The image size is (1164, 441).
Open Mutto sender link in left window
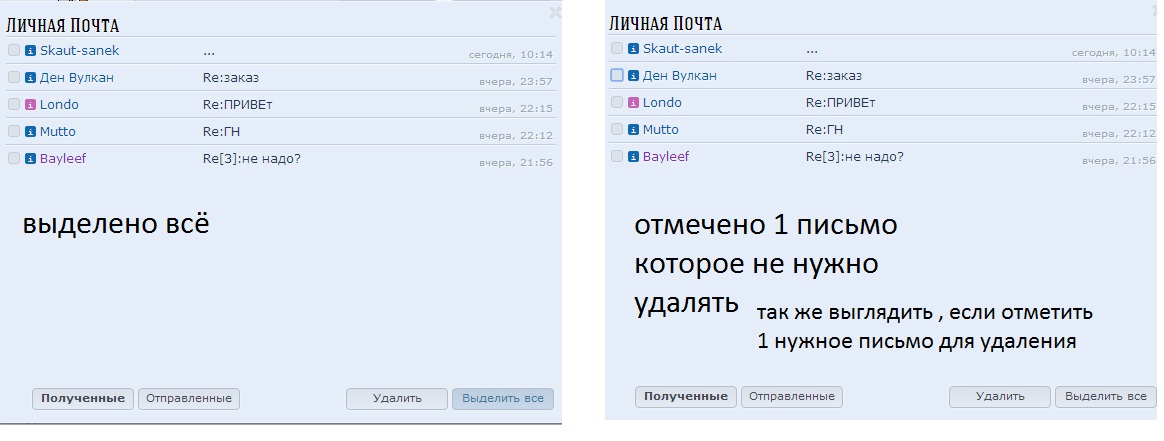(58, 131)
